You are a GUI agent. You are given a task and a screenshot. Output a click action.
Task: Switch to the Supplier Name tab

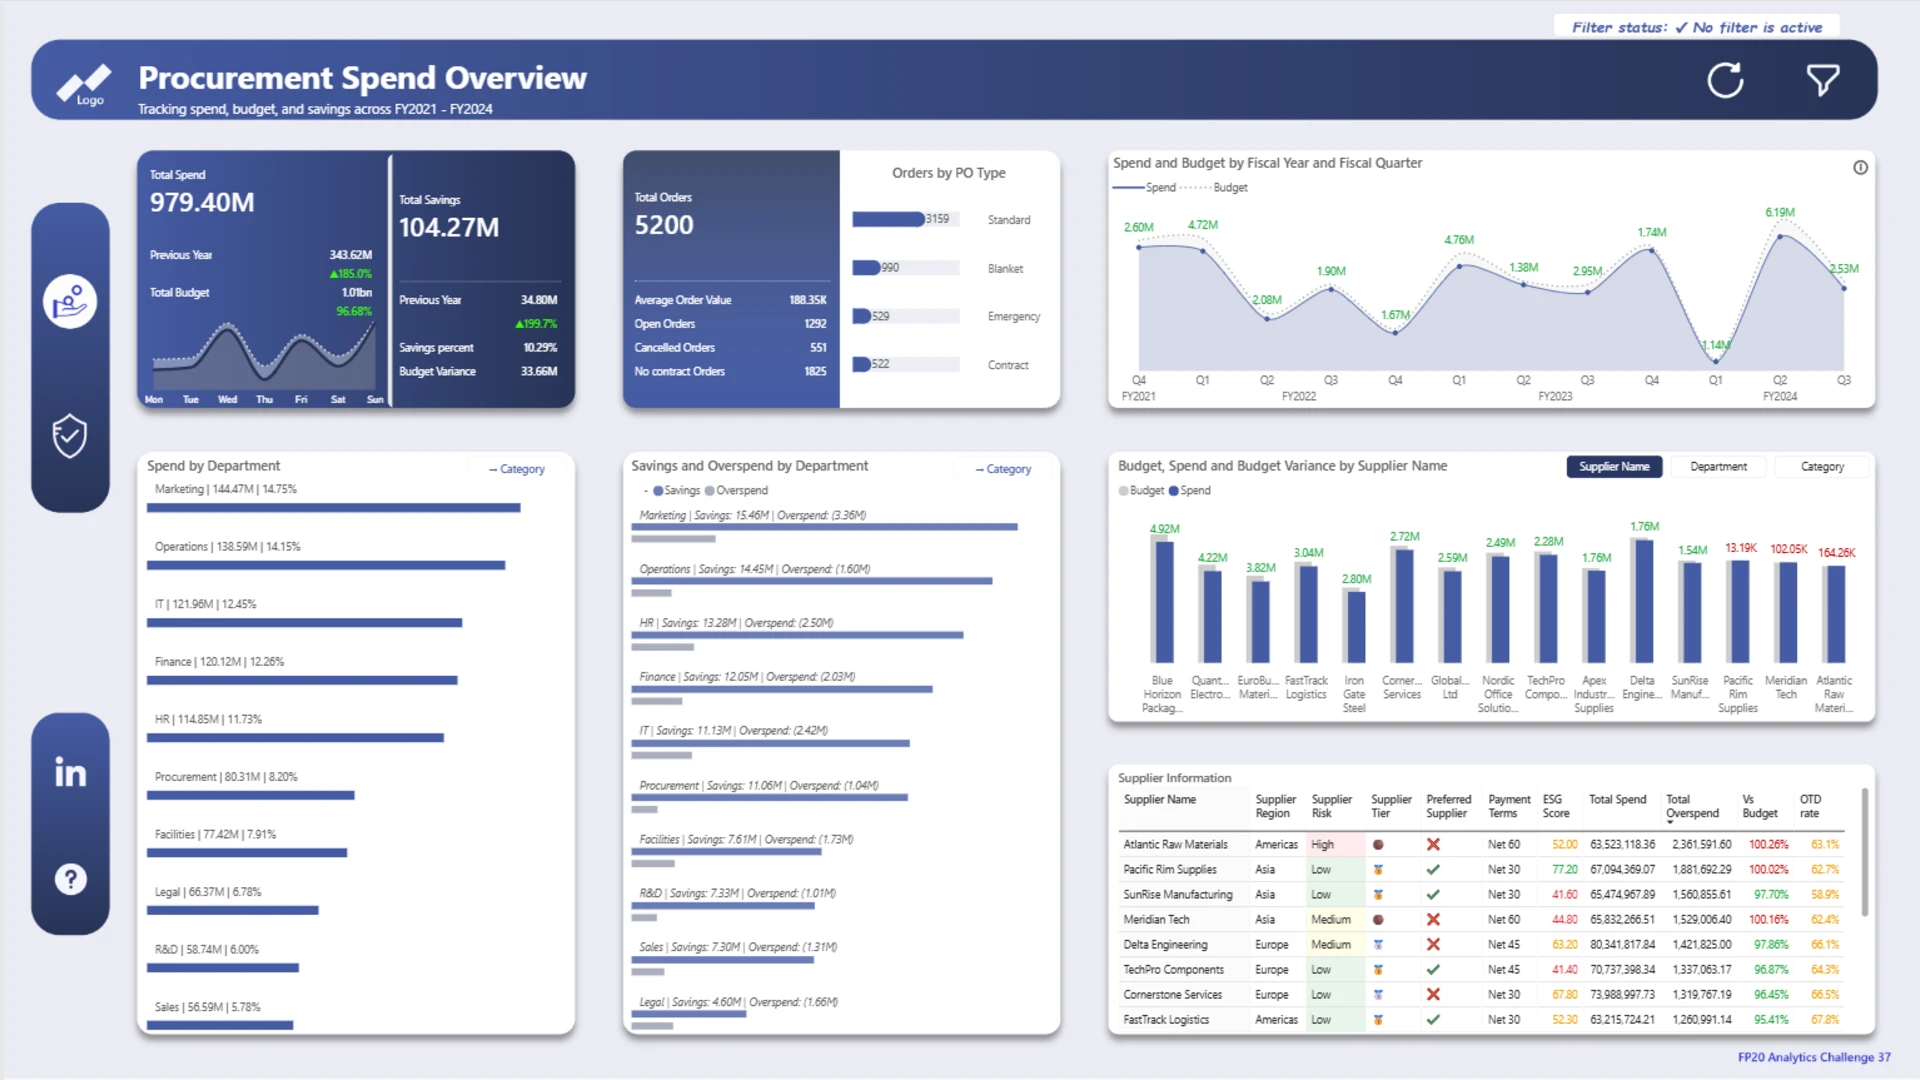[1614, 466]
